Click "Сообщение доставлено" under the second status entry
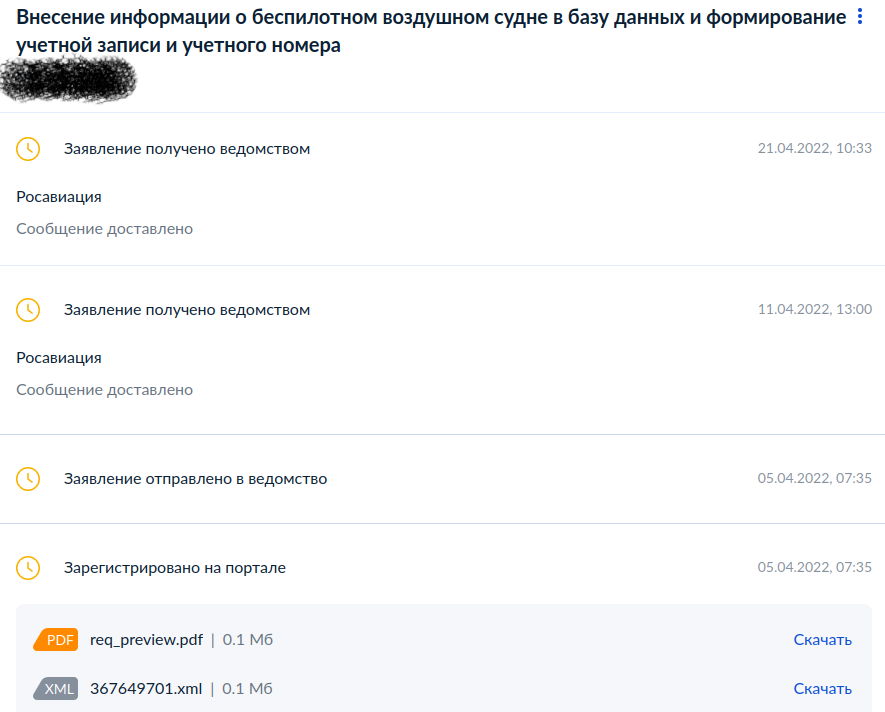 click(x=104, y=390)
